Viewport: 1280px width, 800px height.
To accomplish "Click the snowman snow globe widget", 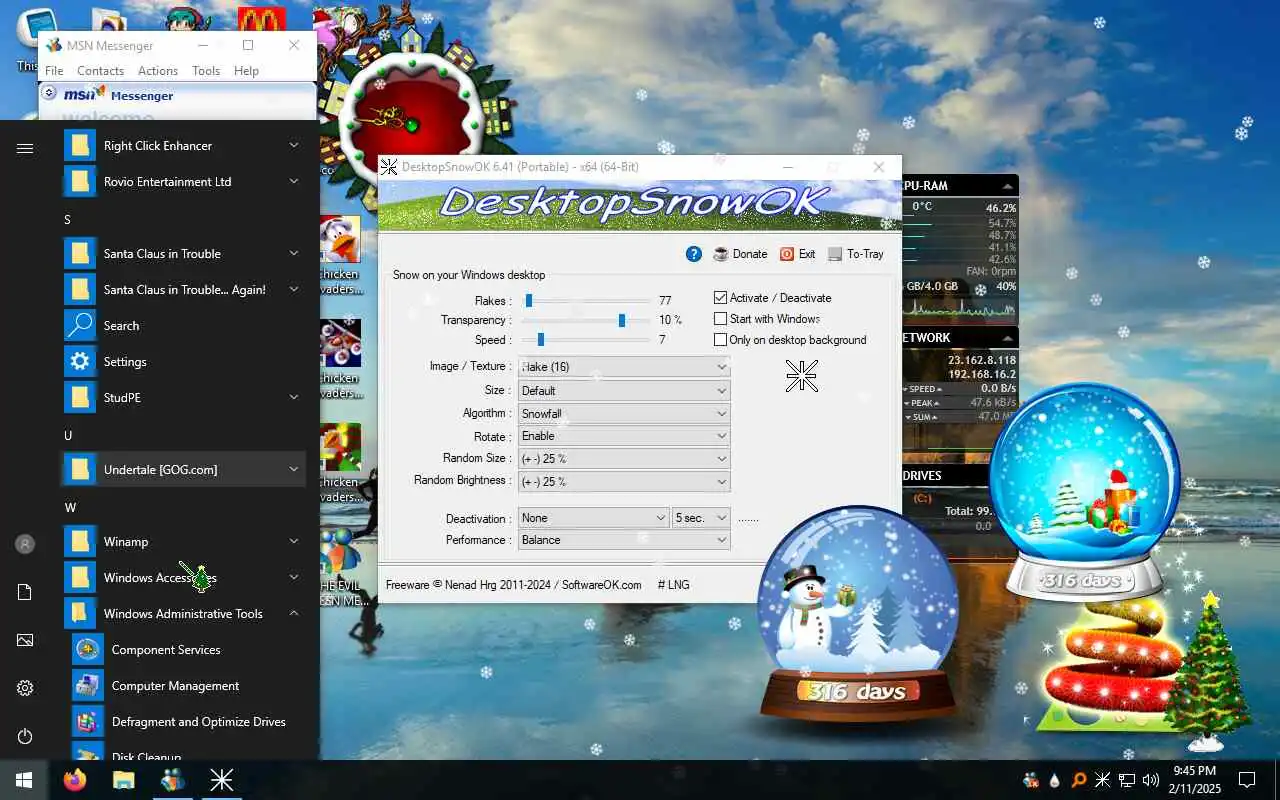I will [856, 612].
